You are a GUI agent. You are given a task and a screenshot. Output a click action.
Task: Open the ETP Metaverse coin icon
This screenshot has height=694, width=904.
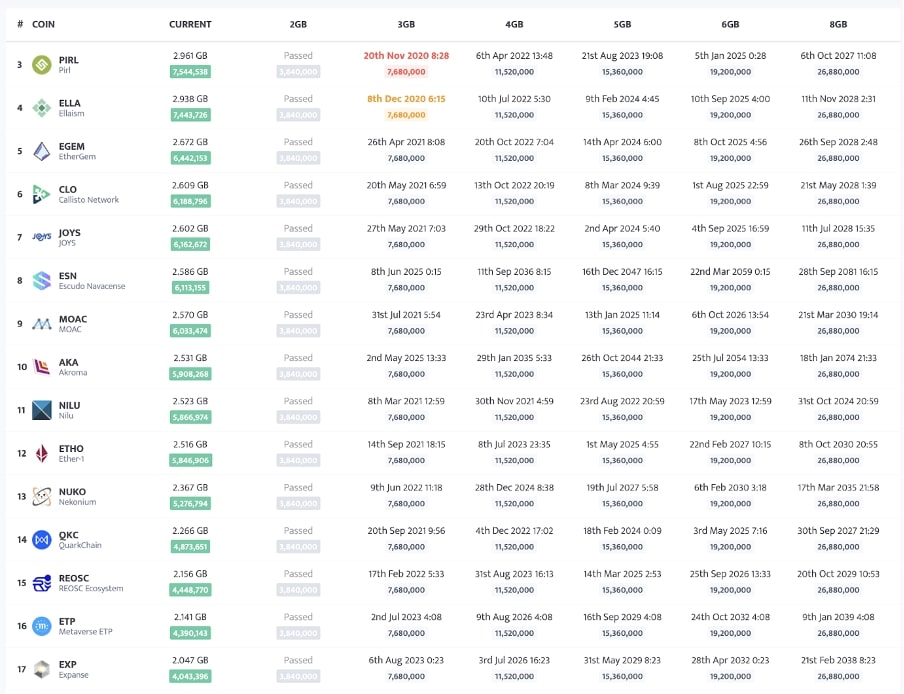pos(42,626)
